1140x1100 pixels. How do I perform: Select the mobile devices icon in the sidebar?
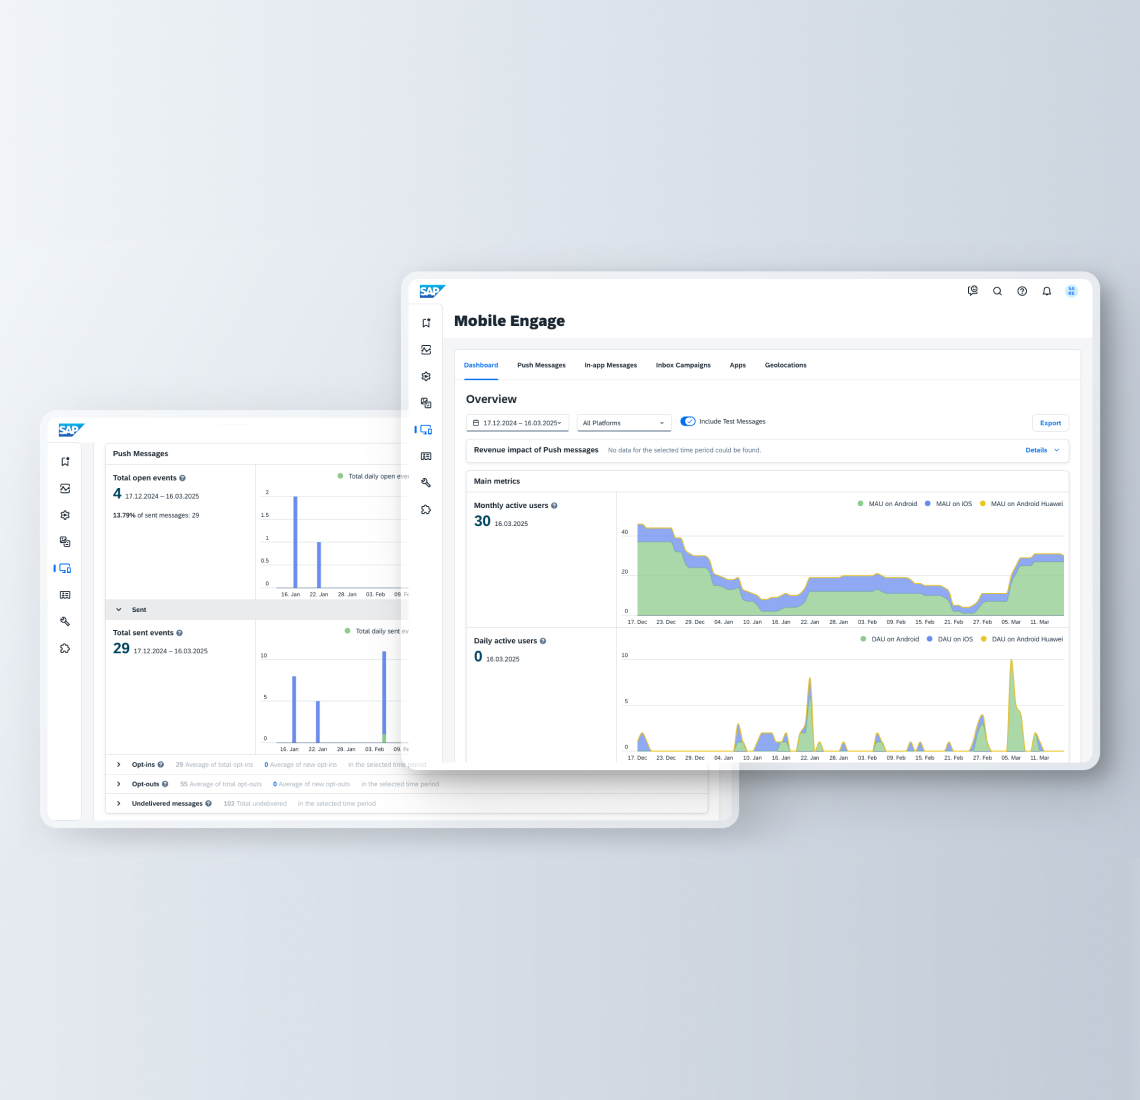point(425,428)
